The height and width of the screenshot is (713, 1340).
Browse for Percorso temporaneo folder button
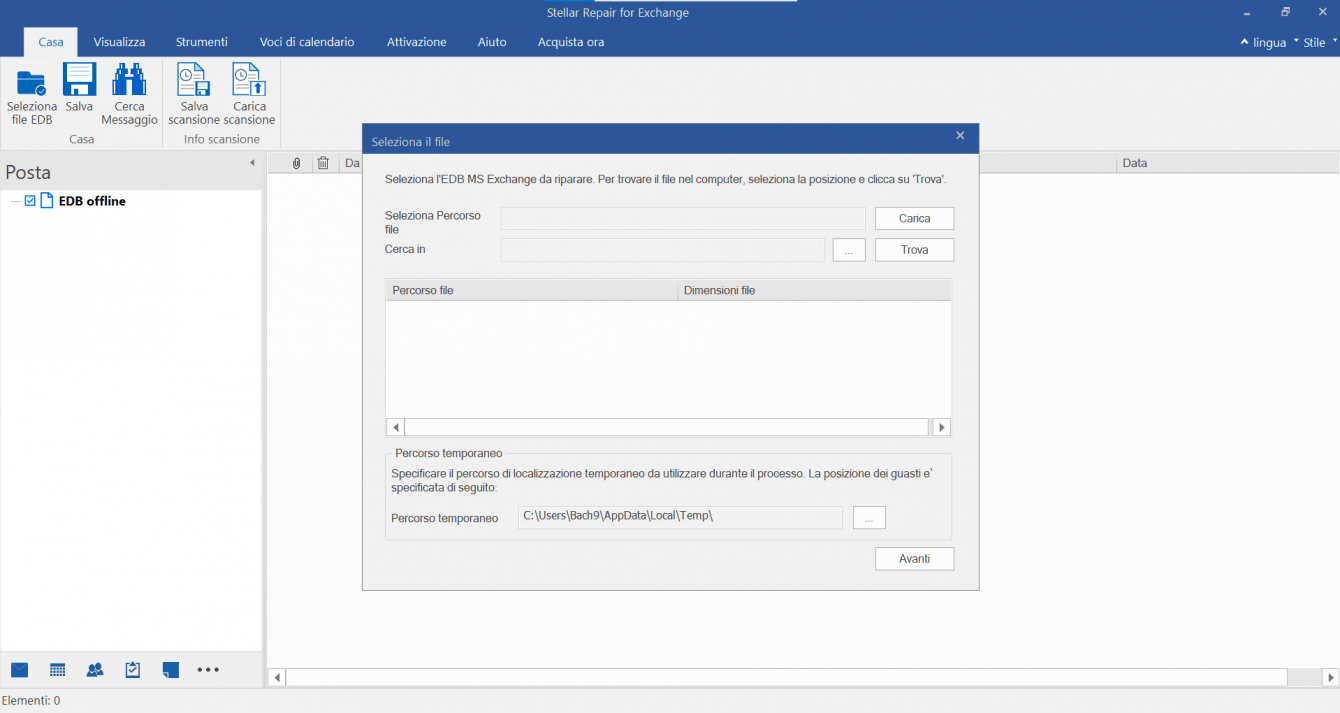[869, 518]
